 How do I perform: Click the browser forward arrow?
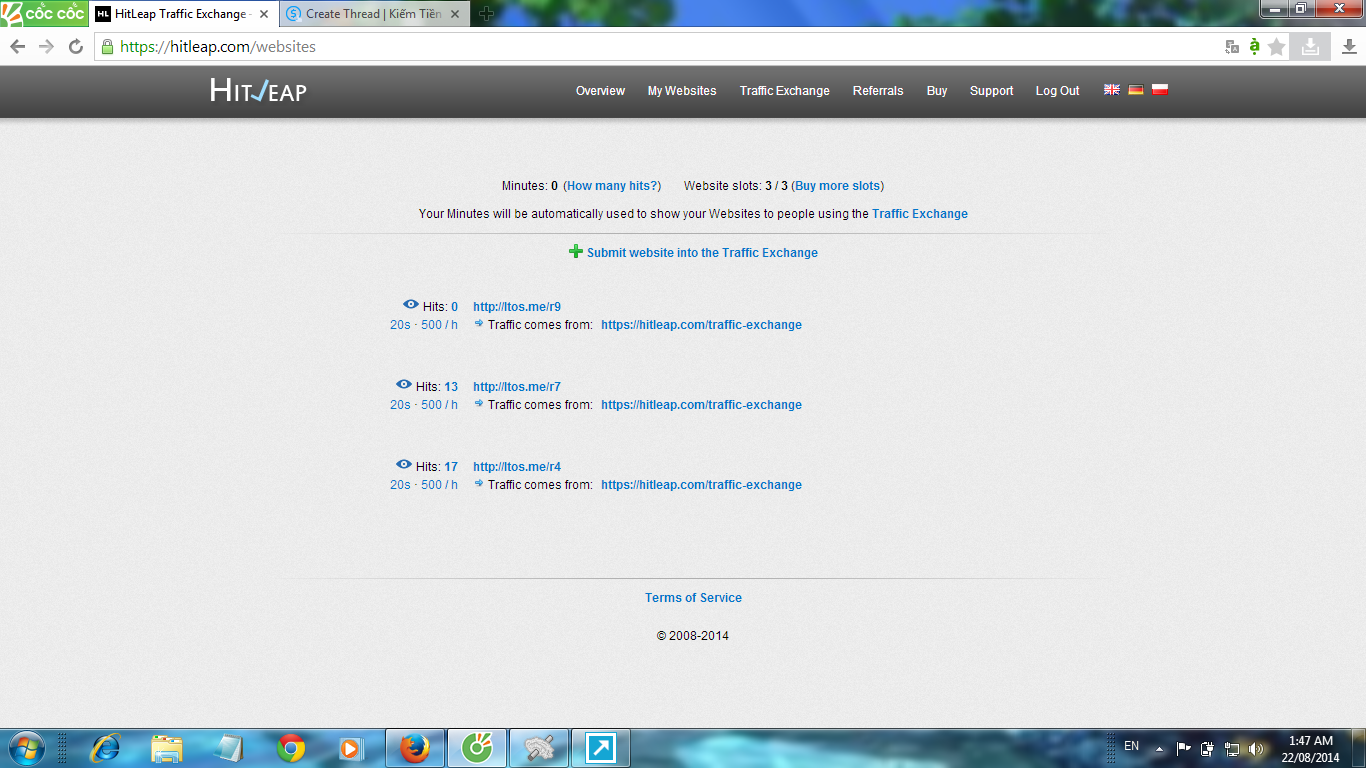[46, 47]
